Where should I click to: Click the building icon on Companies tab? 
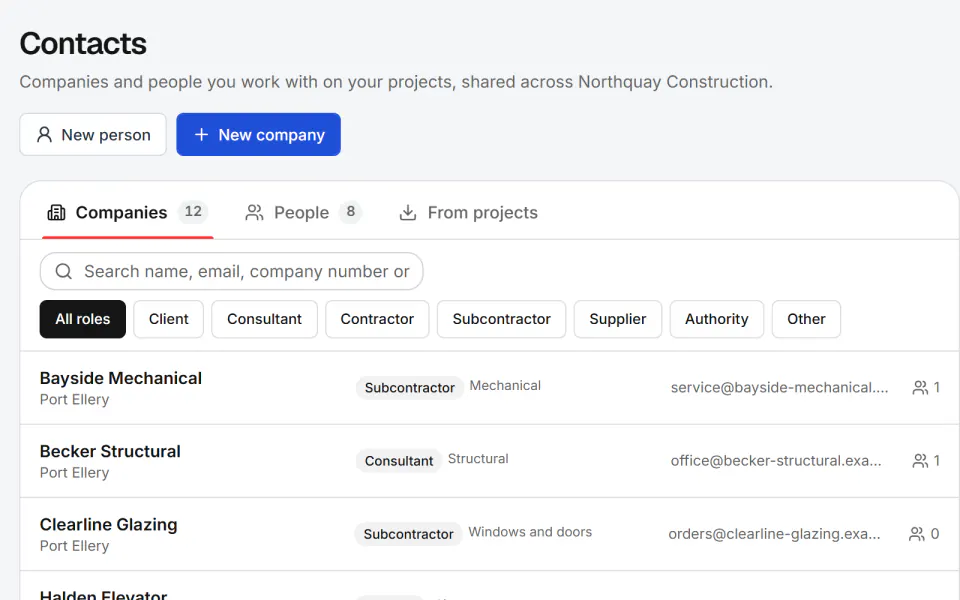(56, 212)
